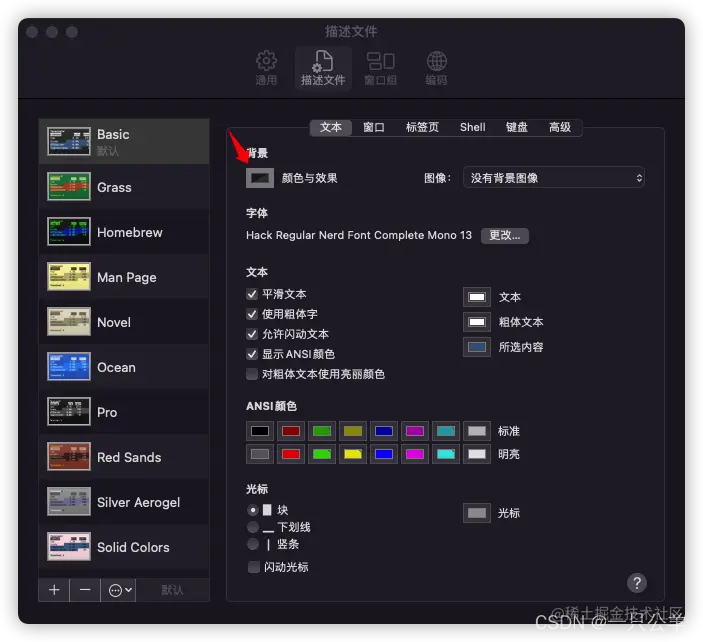703x642 pixels.
Task: Enable the 闪动光标 blink cursor checkbox
Action: (x=254, y=567)
